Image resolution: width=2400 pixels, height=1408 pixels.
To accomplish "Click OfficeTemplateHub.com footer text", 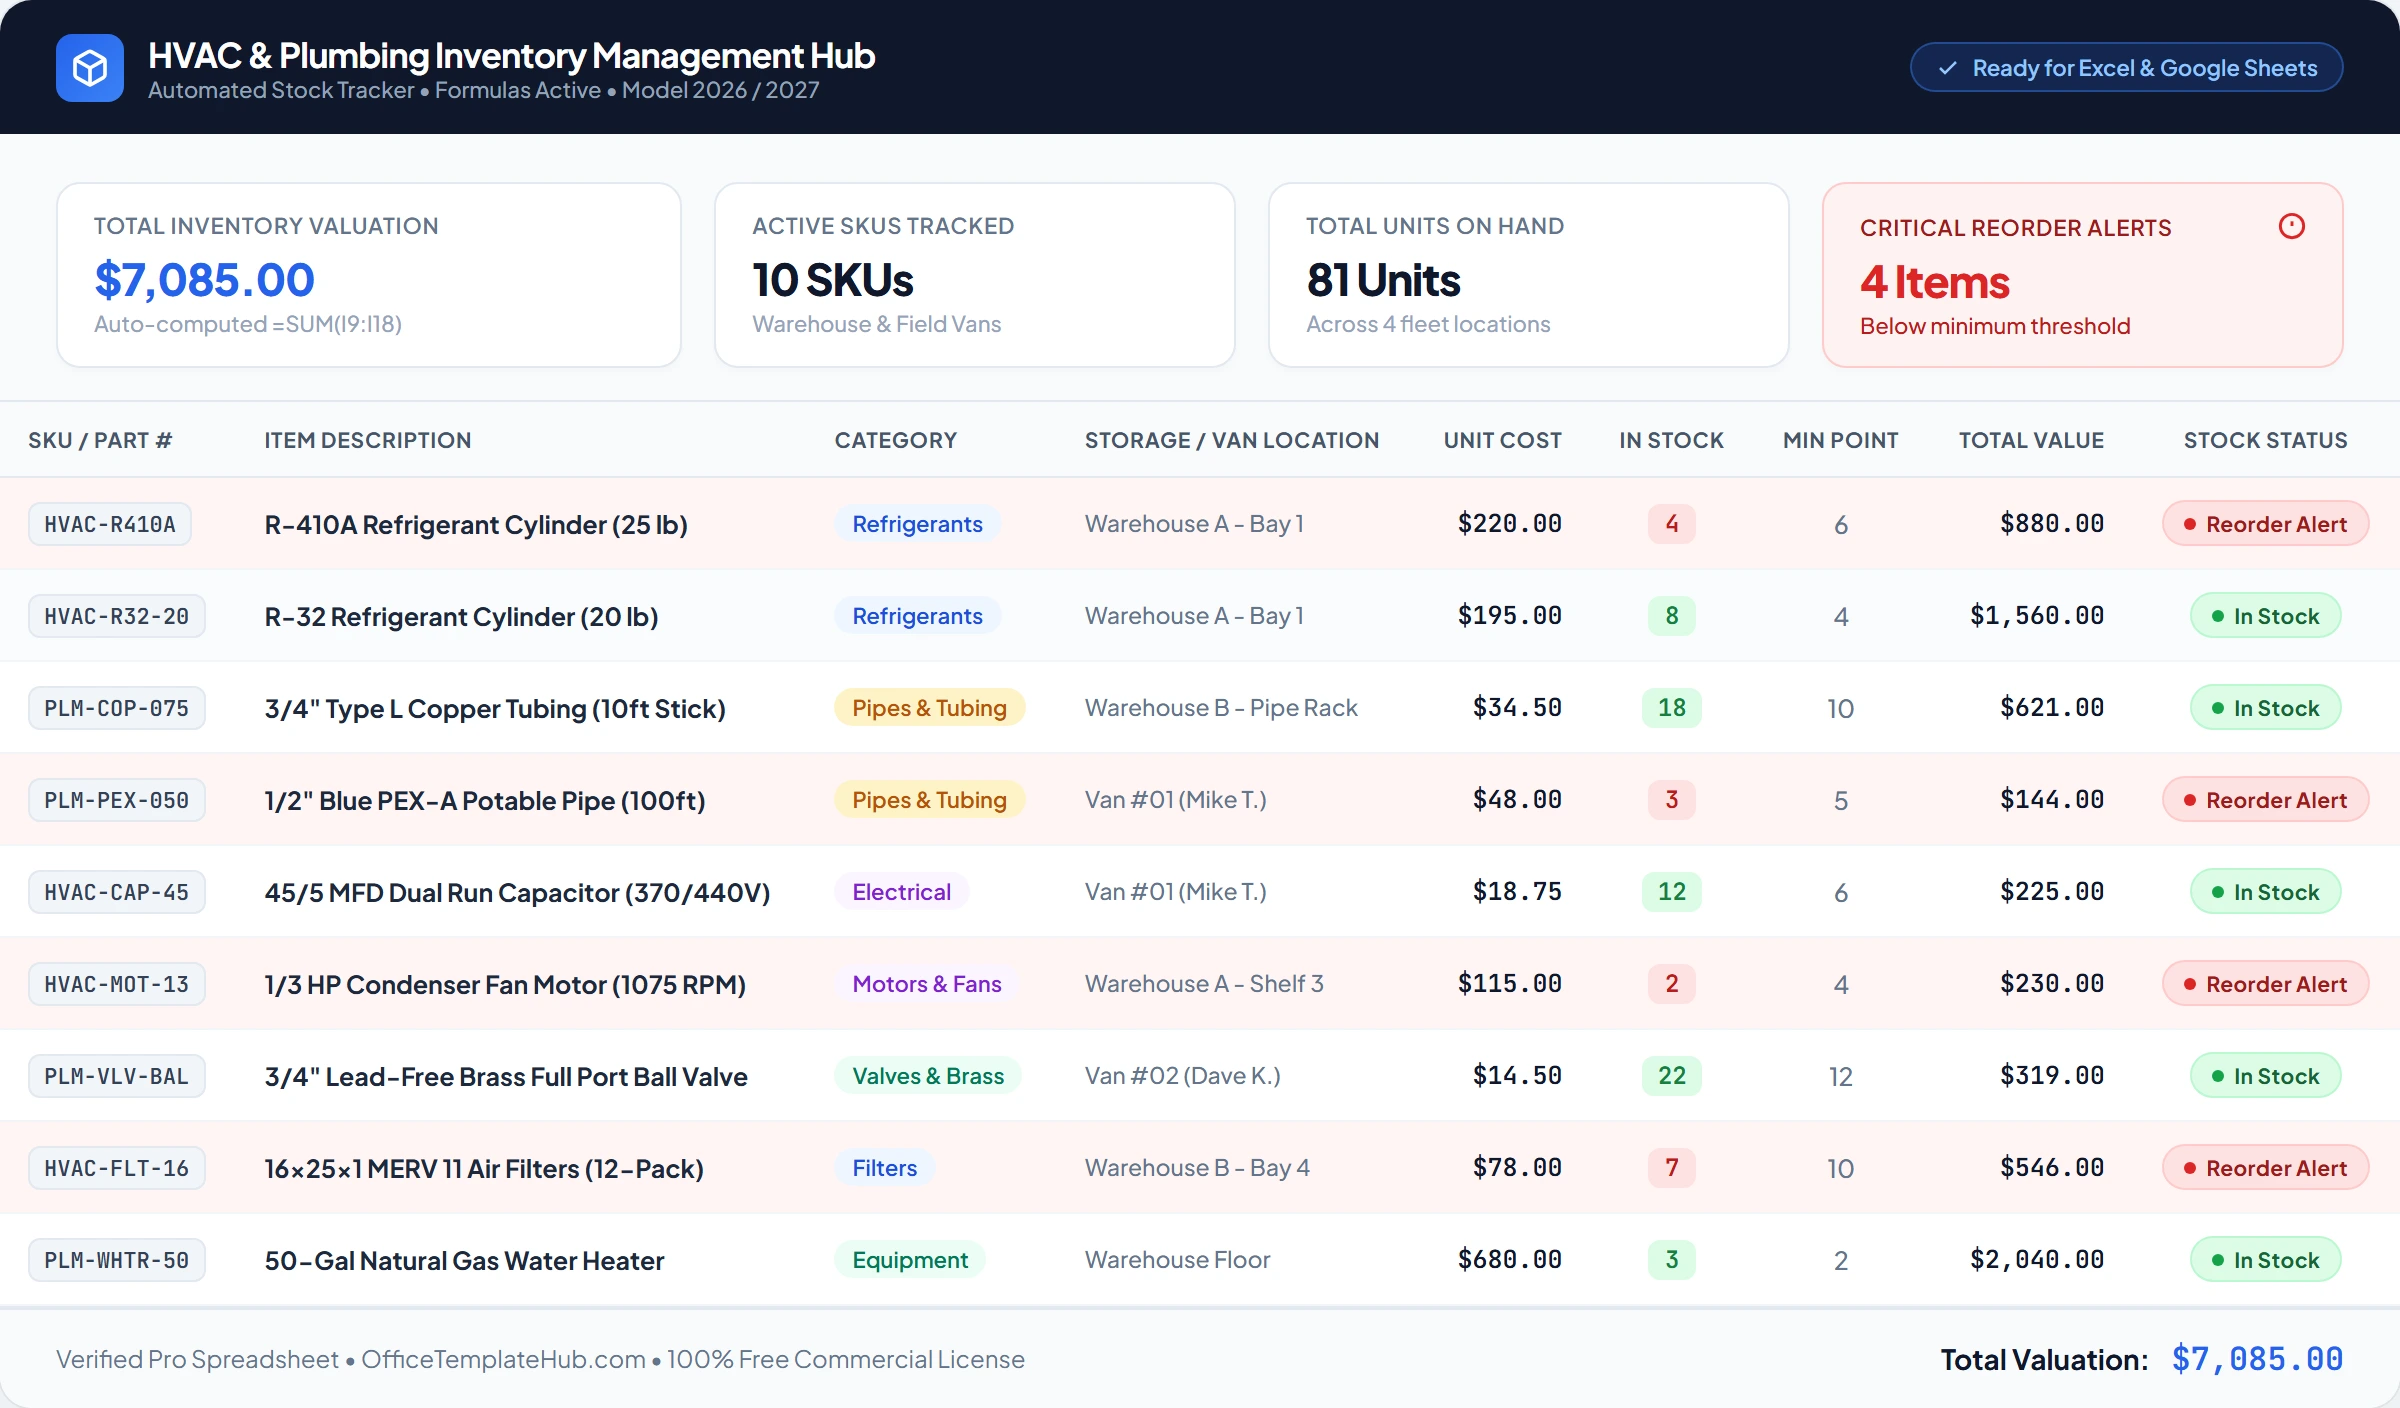I will tap(503, 1360).
